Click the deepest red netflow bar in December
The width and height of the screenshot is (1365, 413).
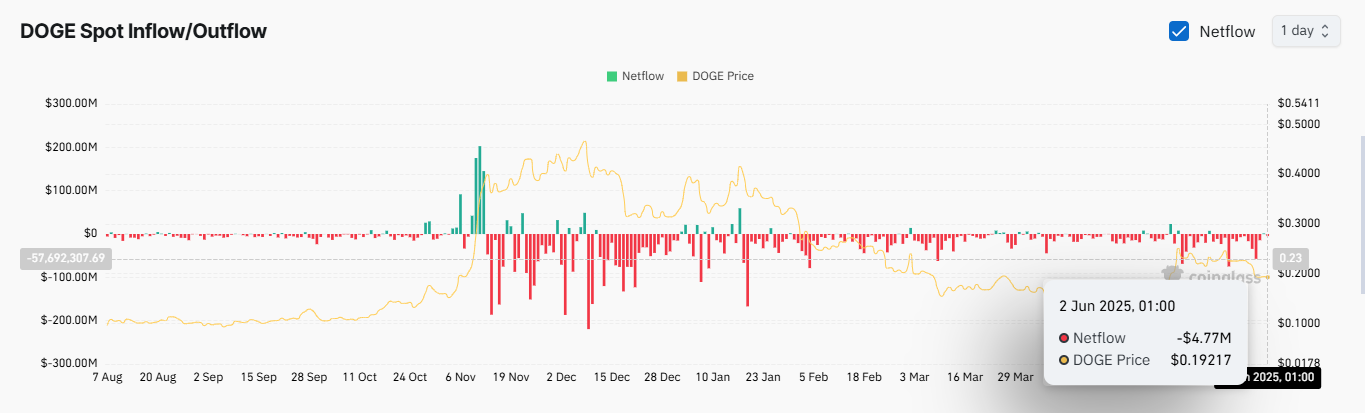pos(588,281)
